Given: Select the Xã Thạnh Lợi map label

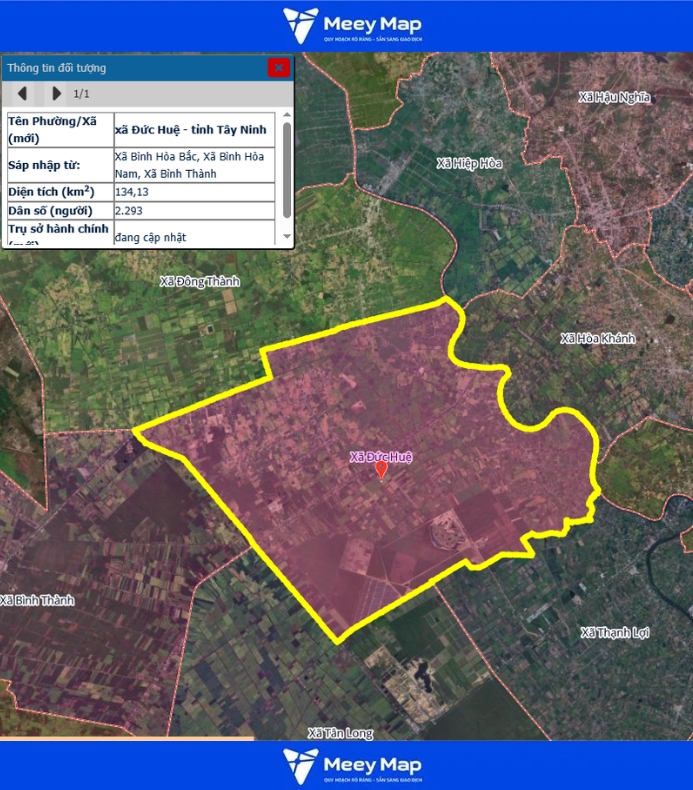Looking at the screenshot, I should (x=615, y=633).
